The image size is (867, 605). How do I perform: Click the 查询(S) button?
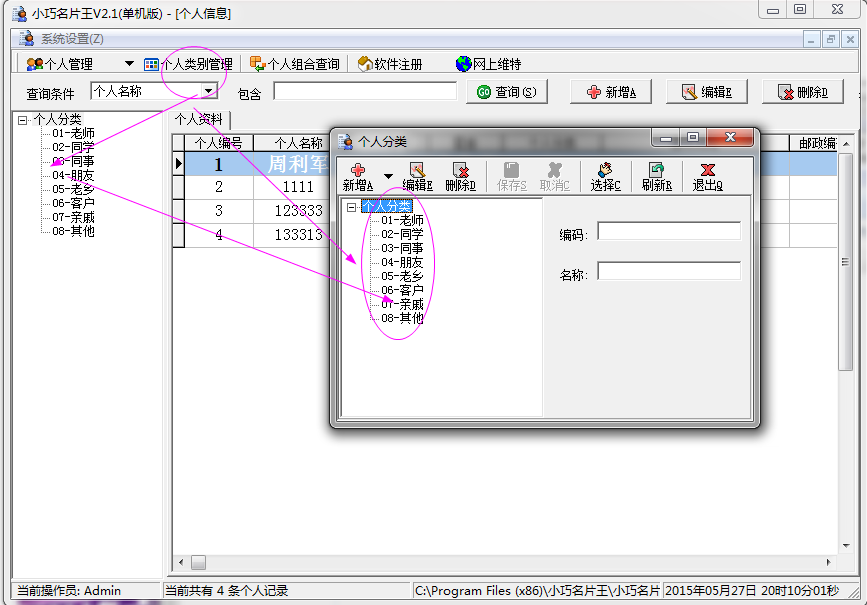click(x=506, y=92)
